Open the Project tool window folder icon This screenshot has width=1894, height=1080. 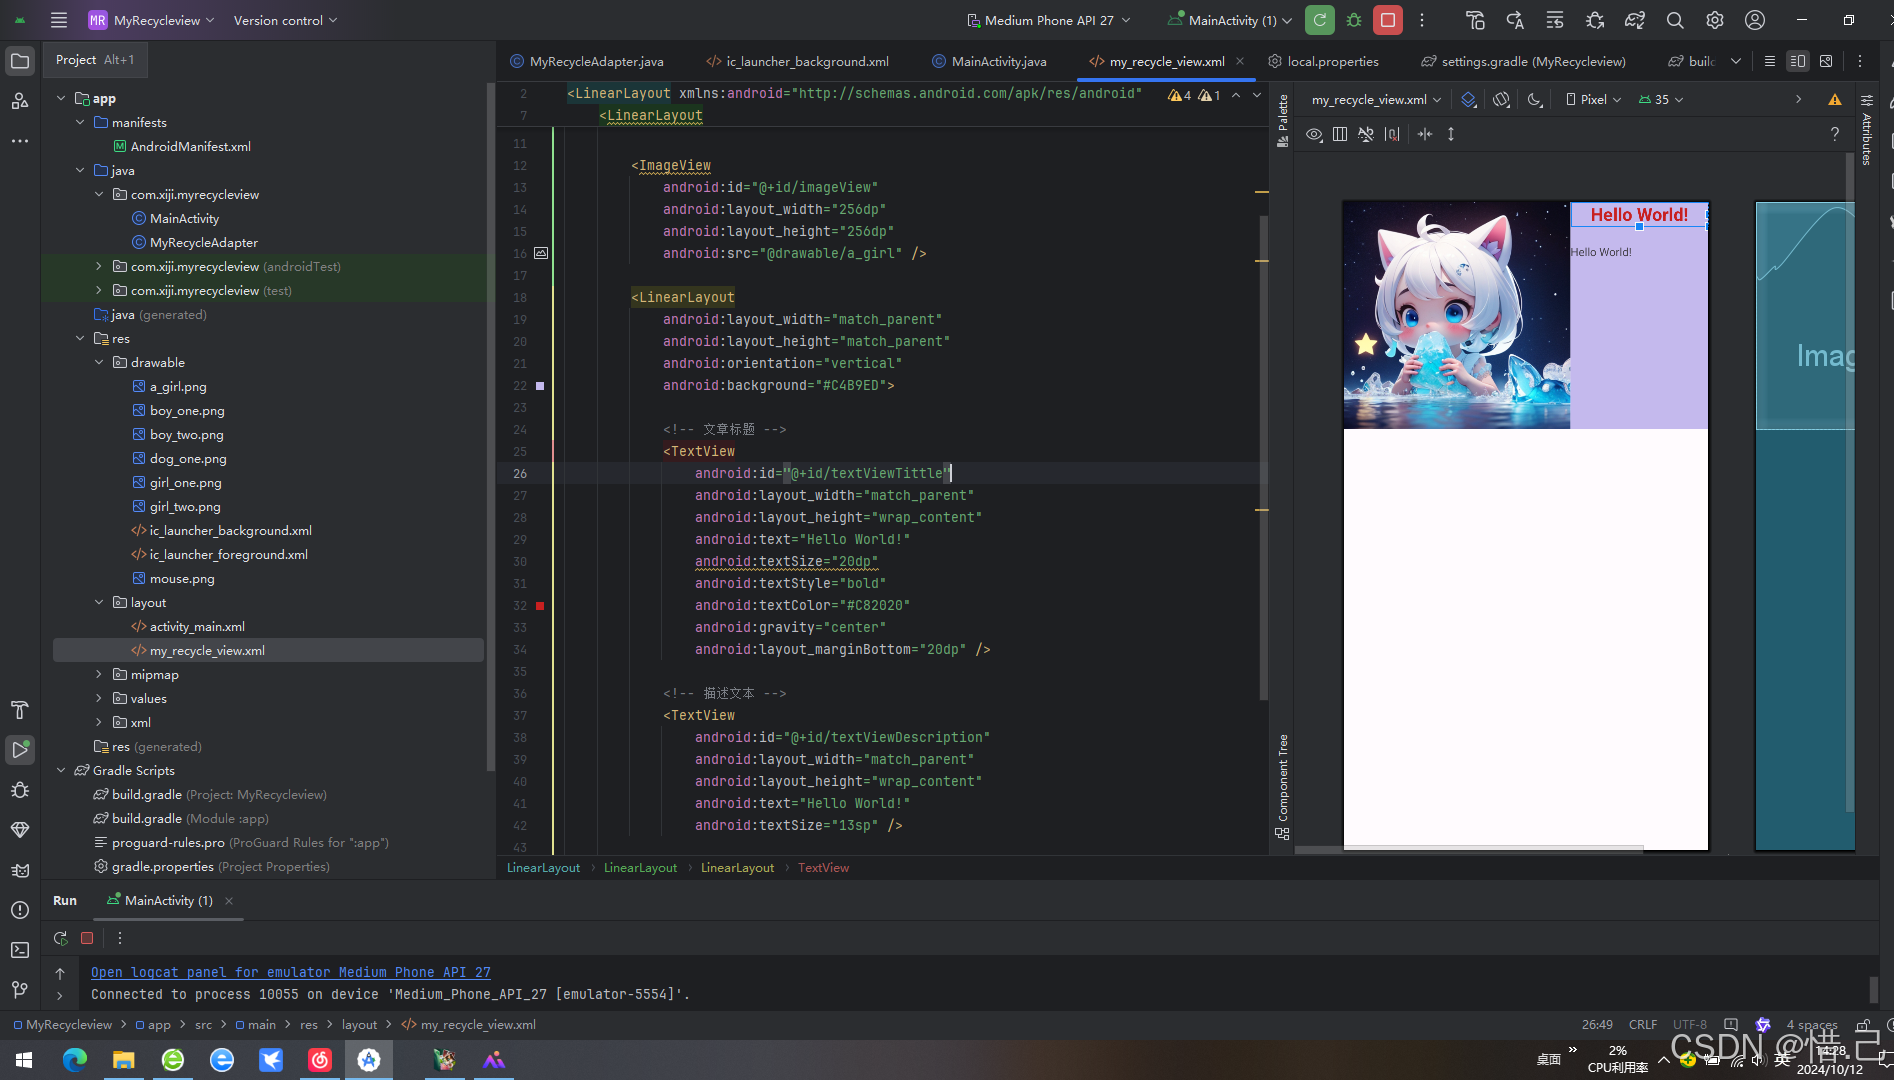click(x=19, y=61)
